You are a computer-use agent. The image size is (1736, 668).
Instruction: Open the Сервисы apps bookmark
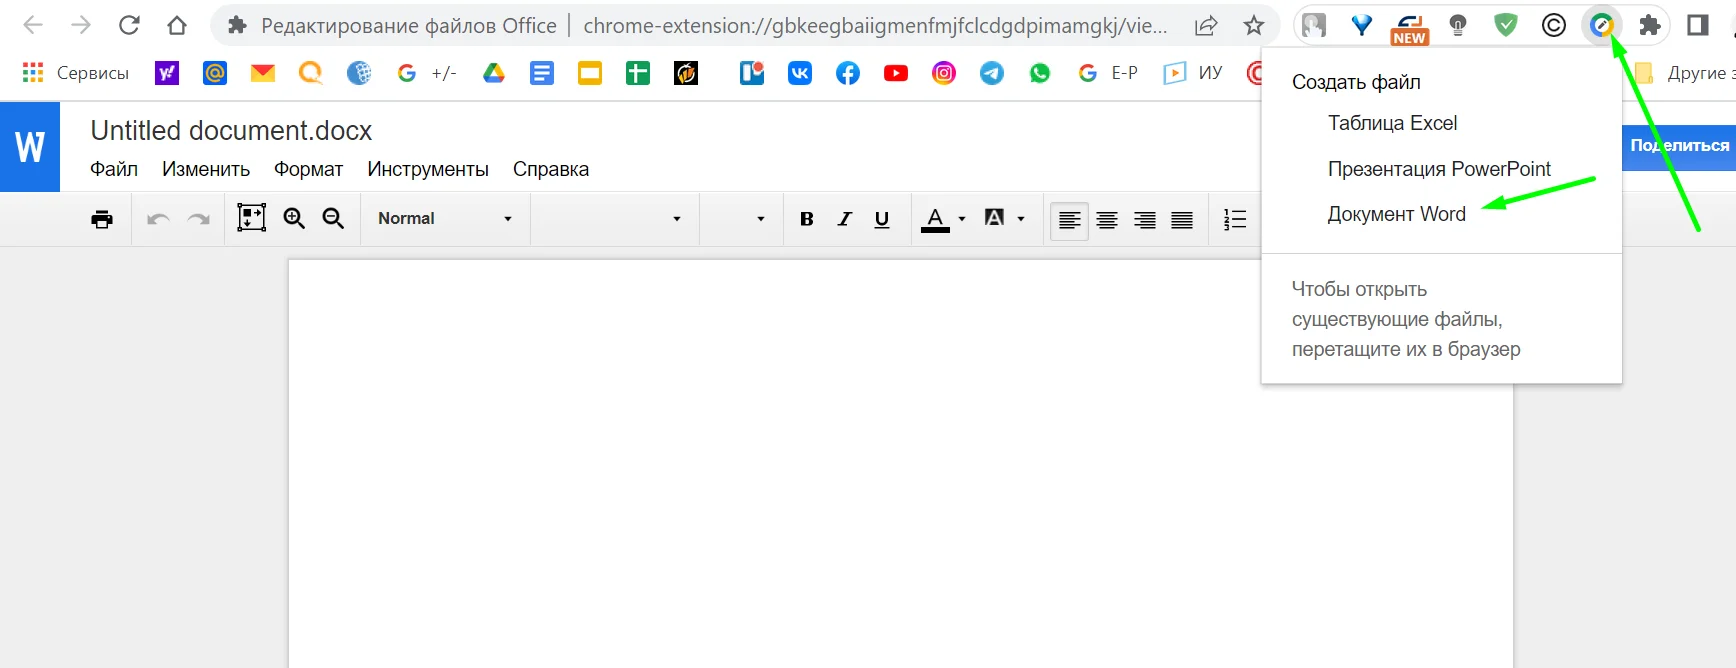coord(75,73)
